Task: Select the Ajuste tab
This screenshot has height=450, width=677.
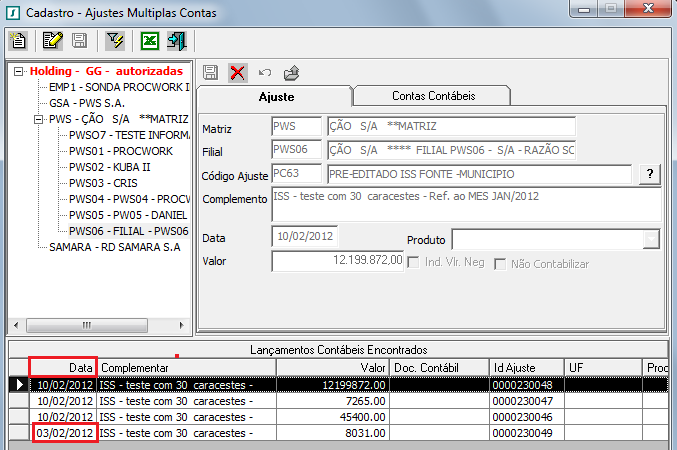Action: [x=276, y=96]
